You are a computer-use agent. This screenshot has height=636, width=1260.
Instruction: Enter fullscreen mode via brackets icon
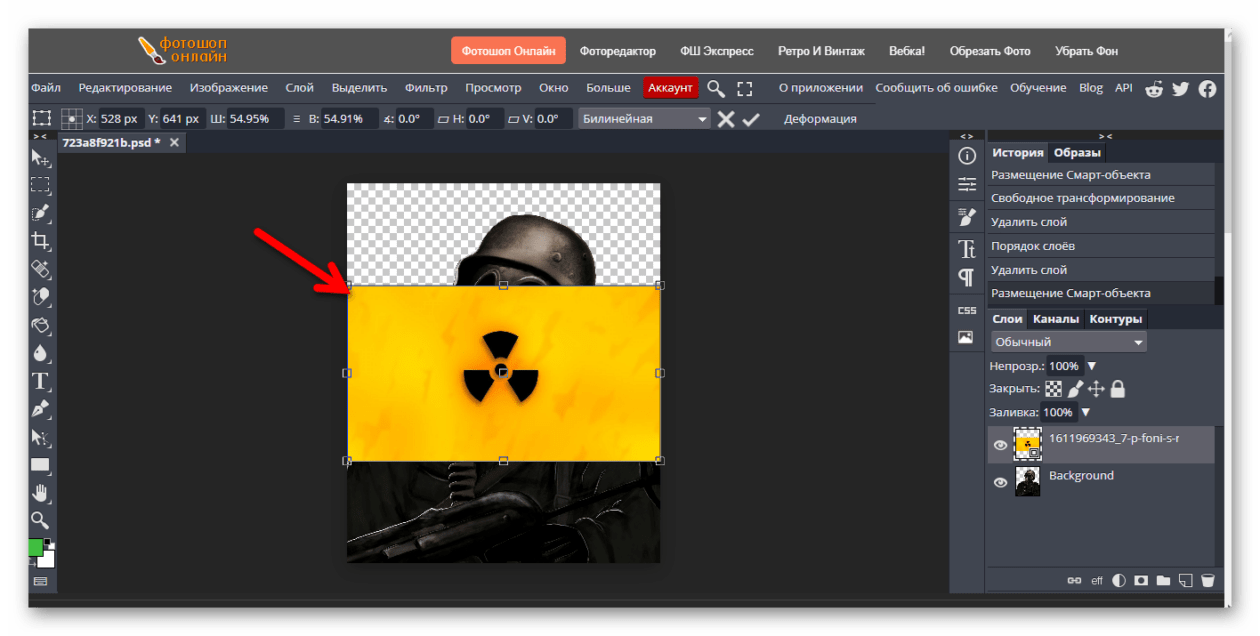pyautogui.click(x=744, y=88)
